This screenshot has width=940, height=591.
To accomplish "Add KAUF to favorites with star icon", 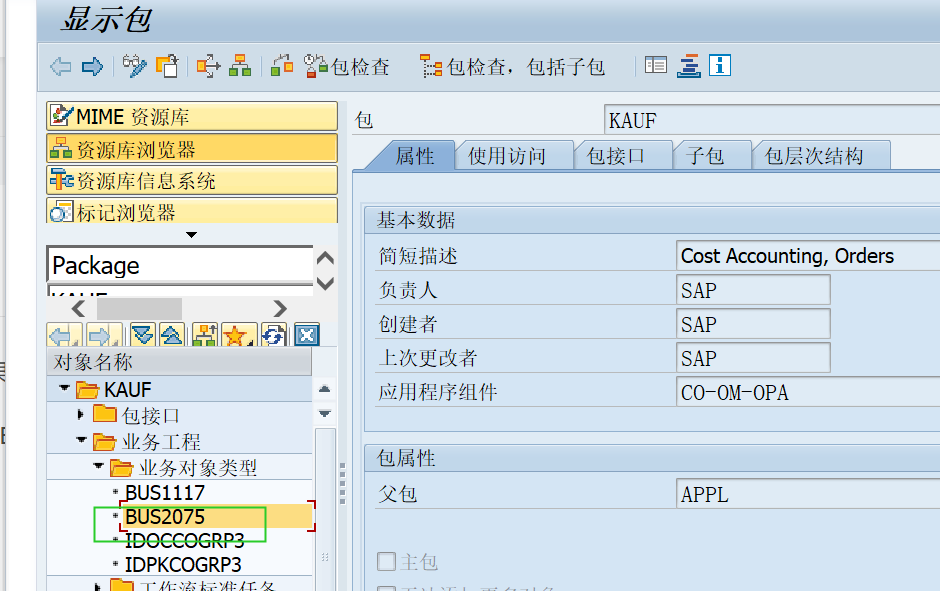I will coord(236,335).
